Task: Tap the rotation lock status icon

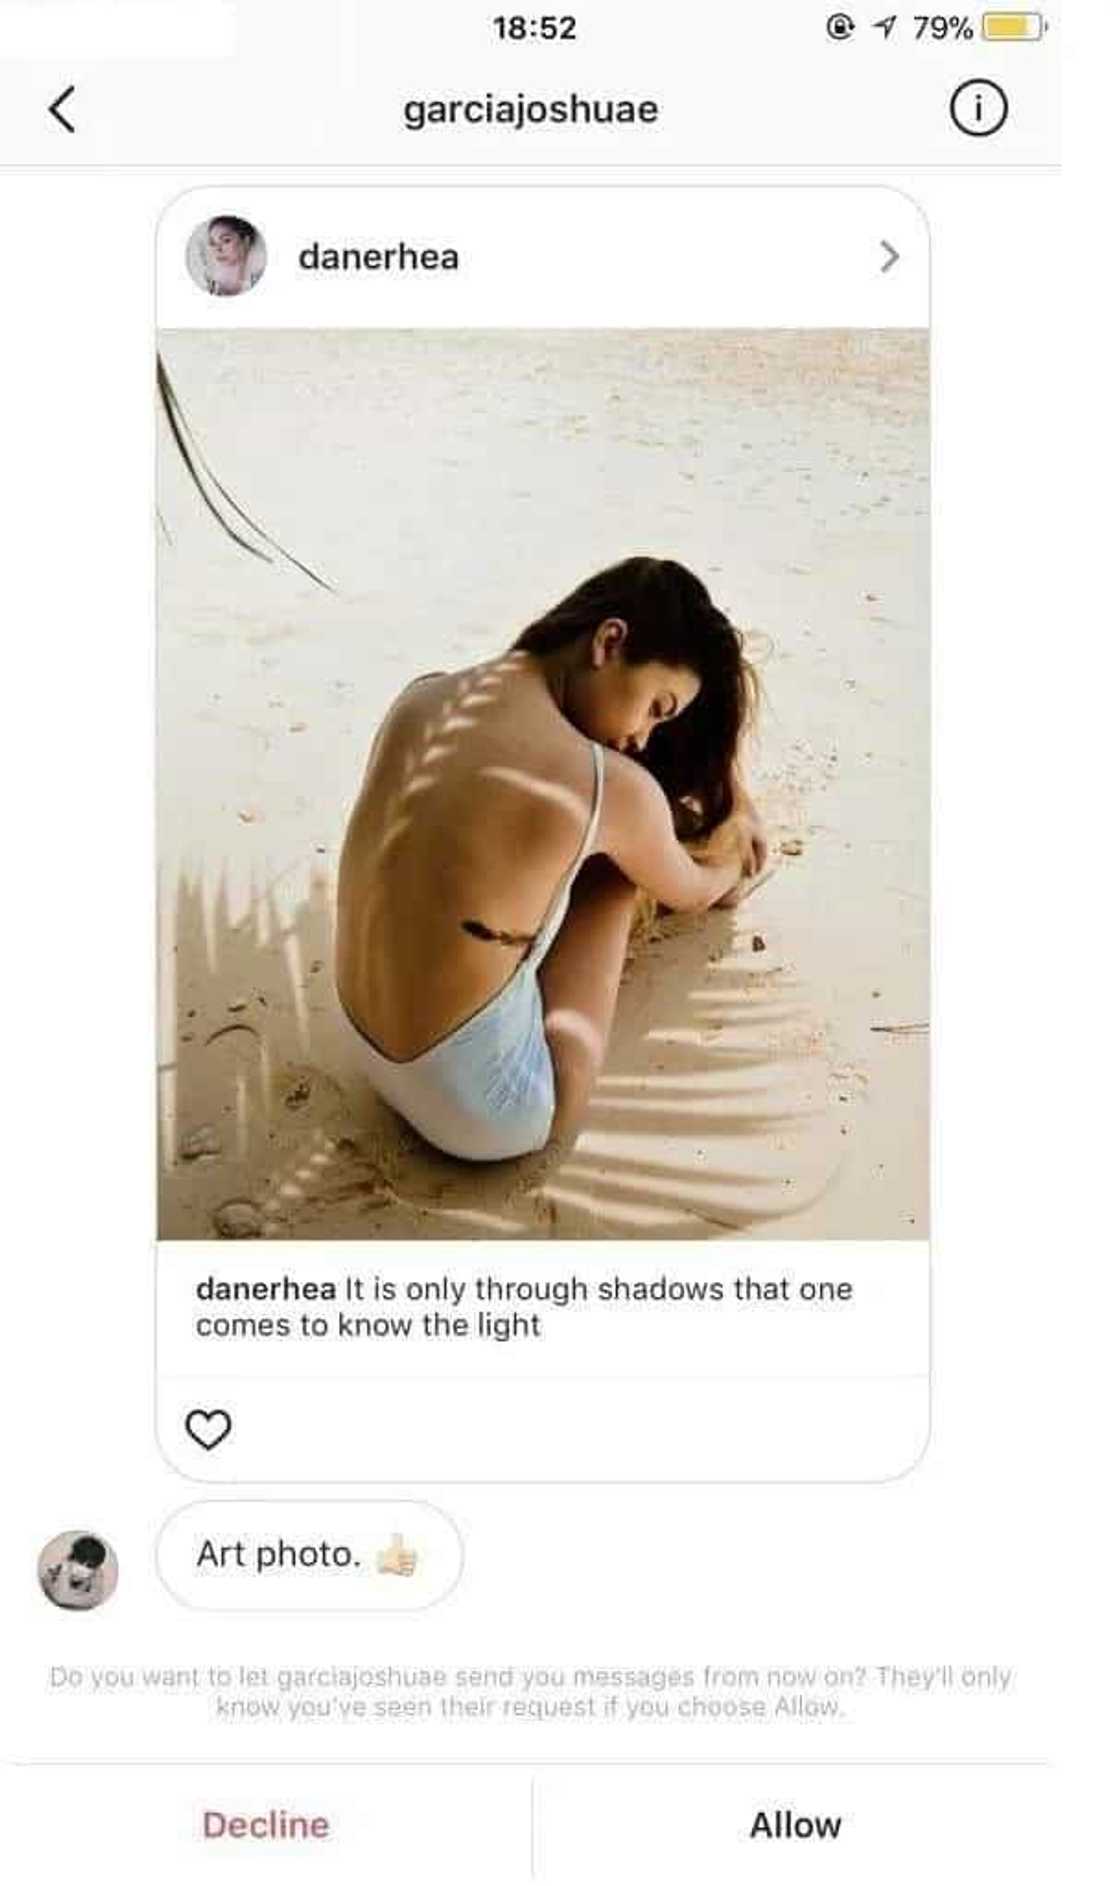Action: [x=840, y=28]
